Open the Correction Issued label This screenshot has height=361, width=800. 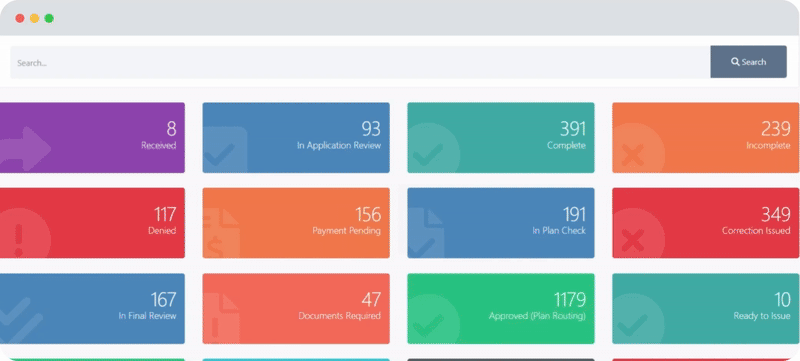756,230
